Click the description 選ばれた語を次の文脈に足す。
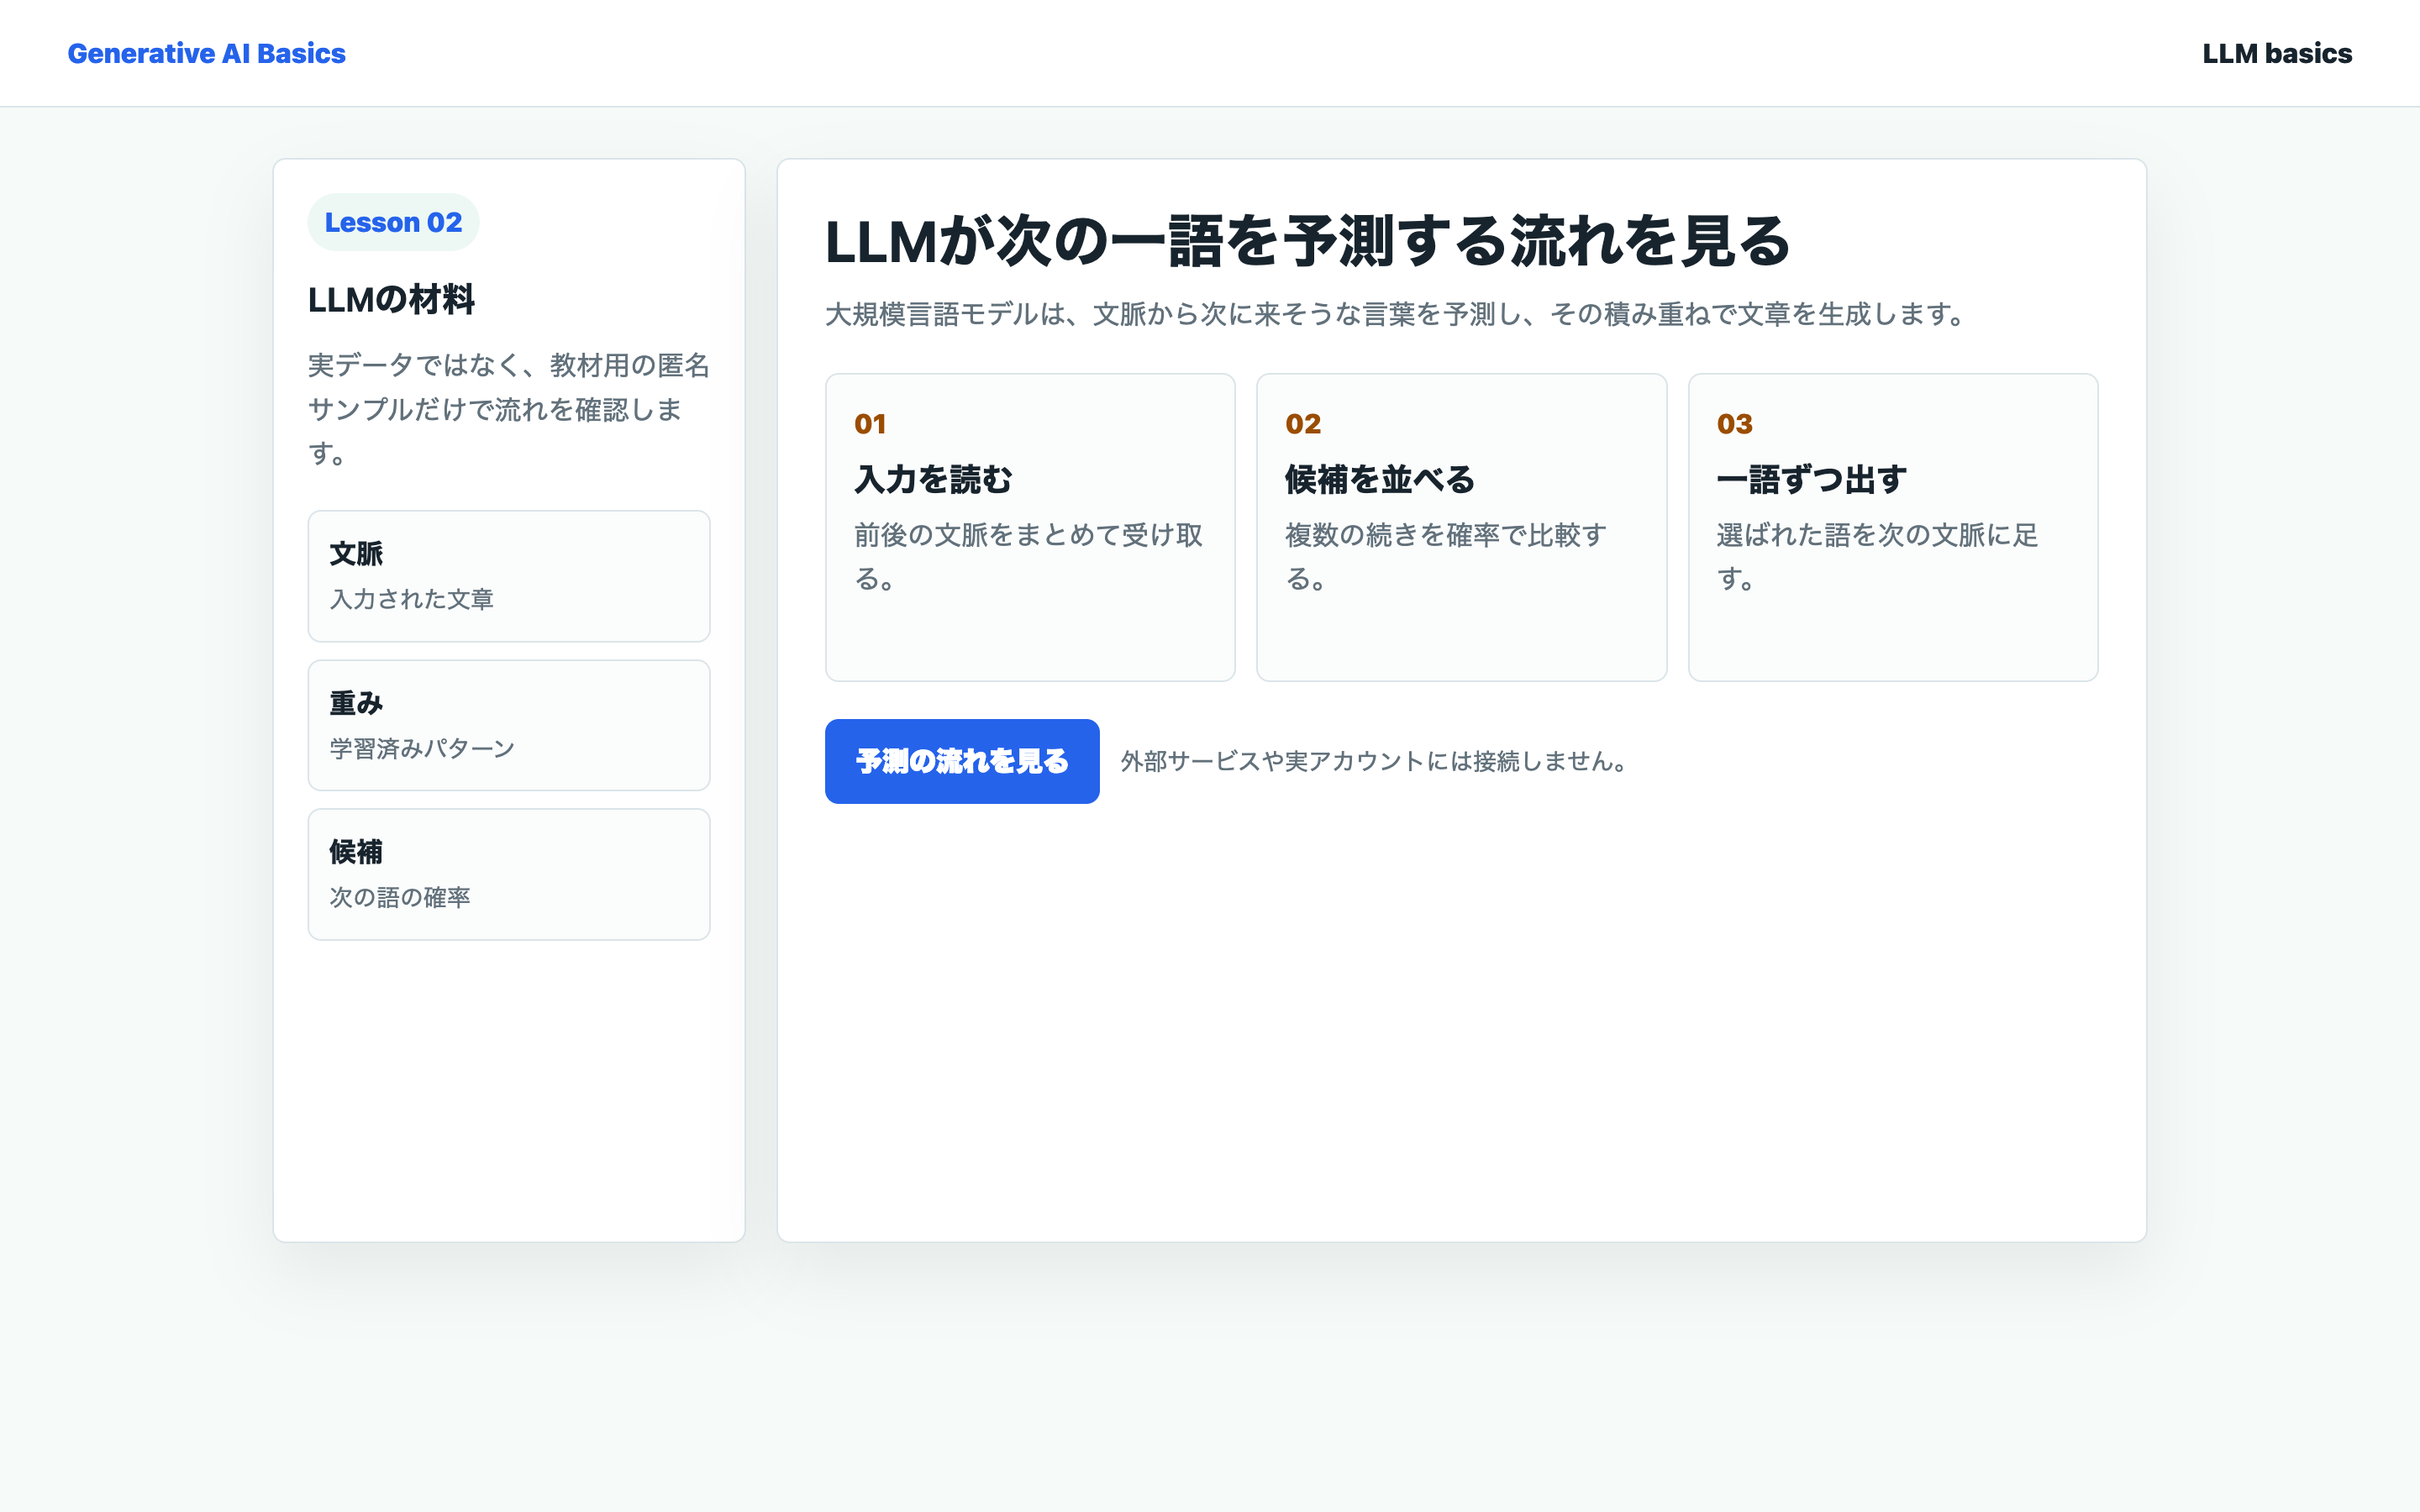The image size is (2420, 1512). [1877, 556]
